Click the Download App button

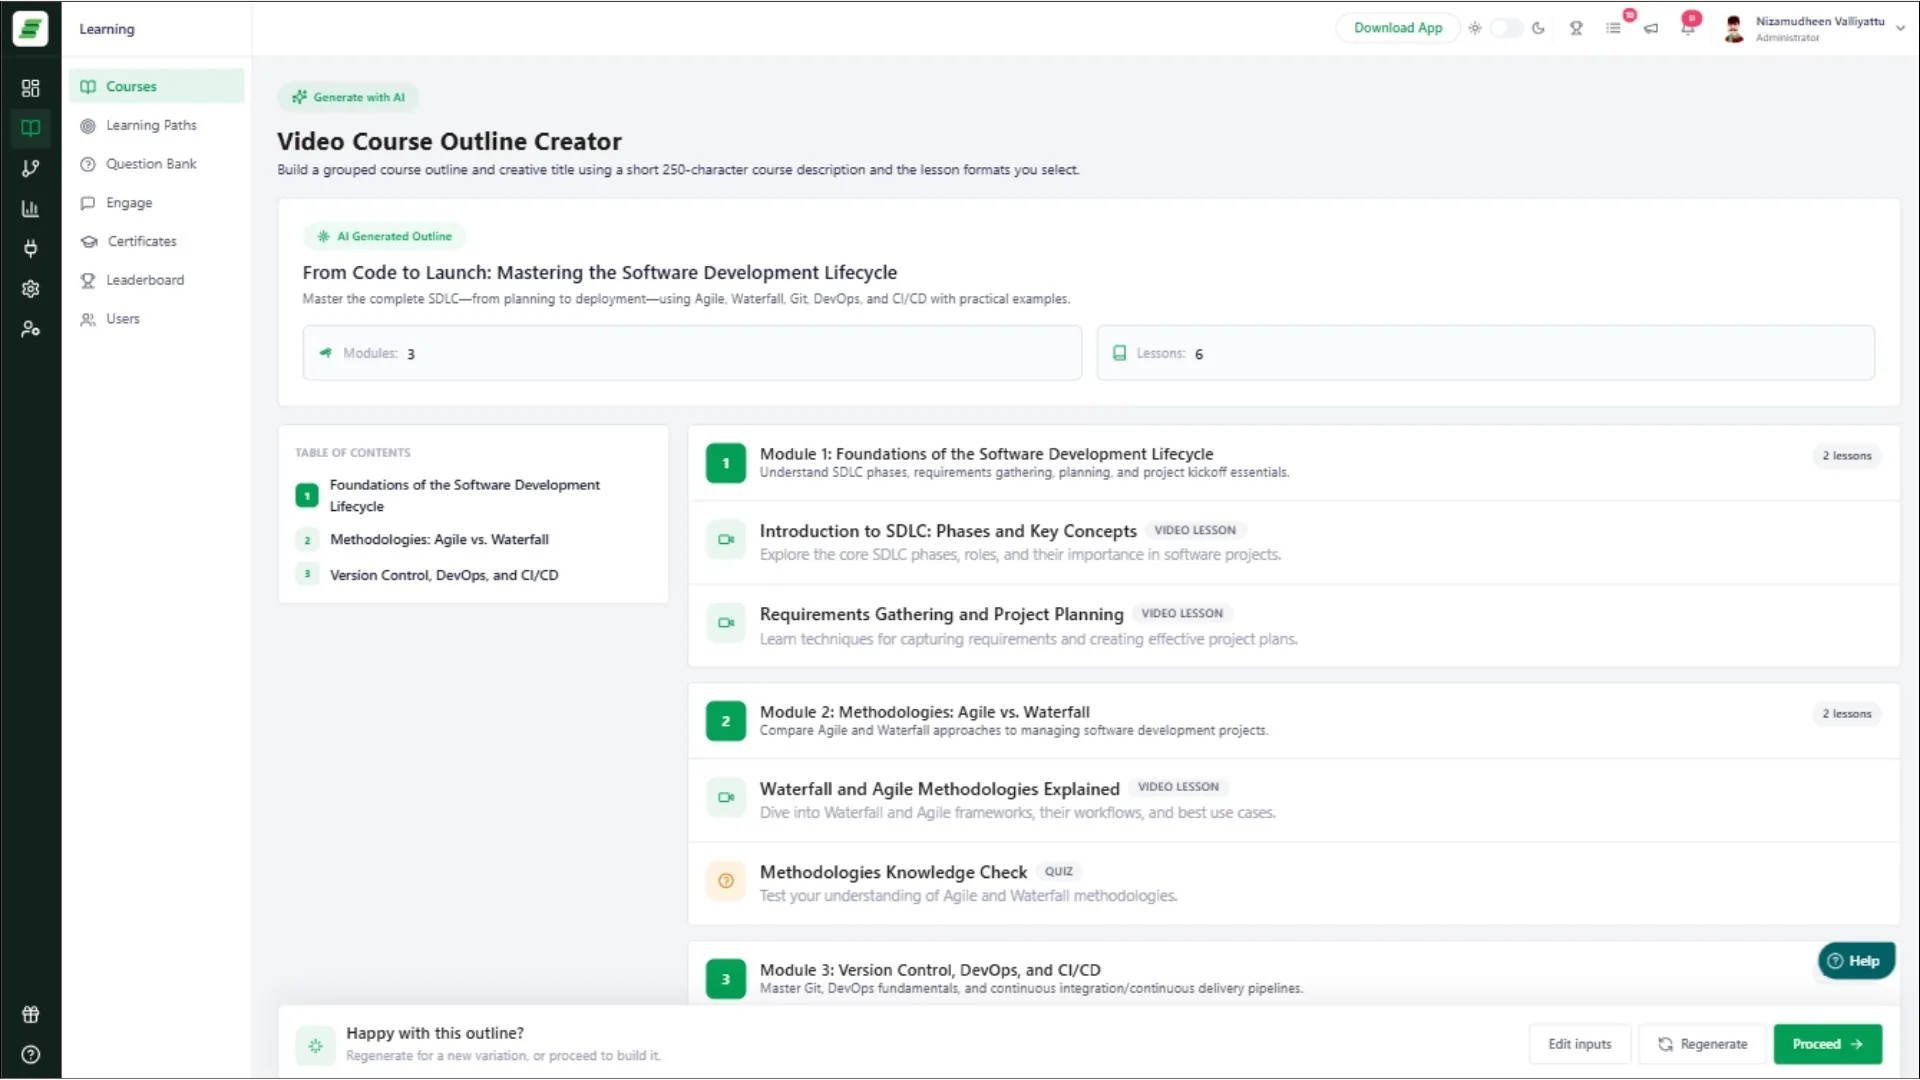point(1398,28)
